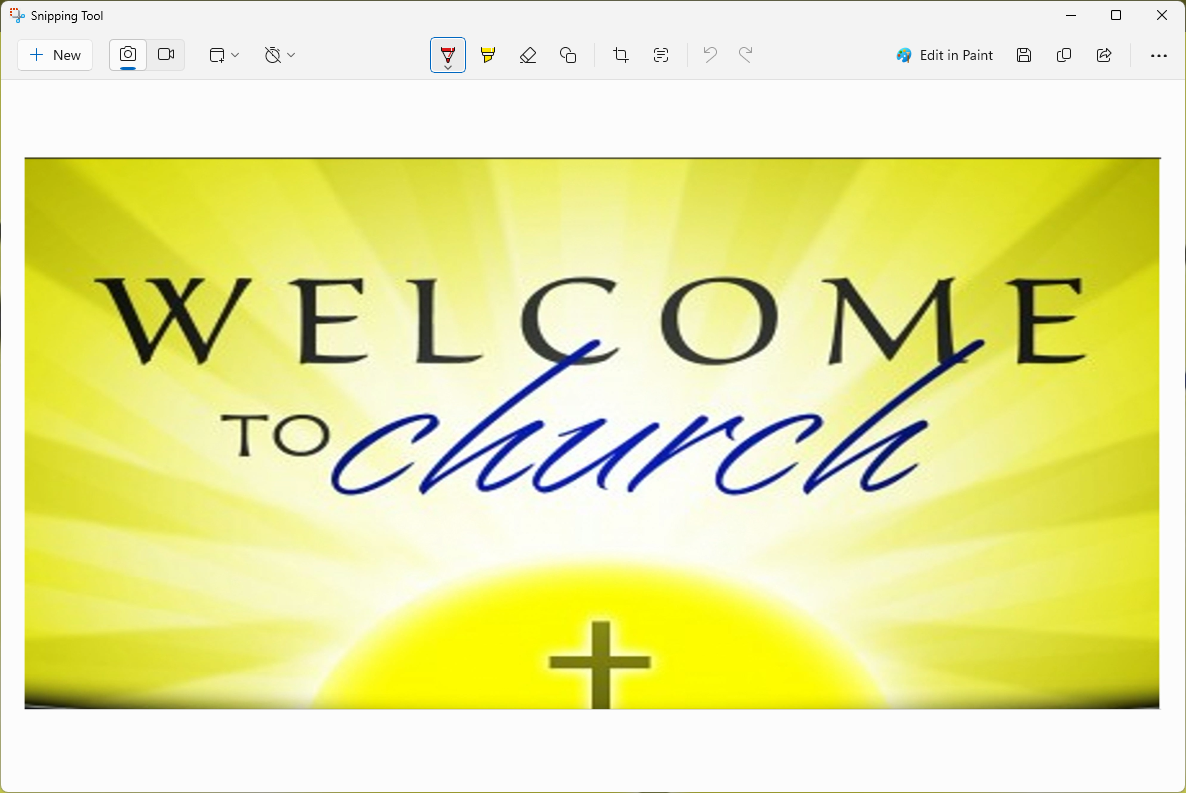
Task: Select the ballpoint pen tool
Action: pyautogui.click(x=448, y=55)
